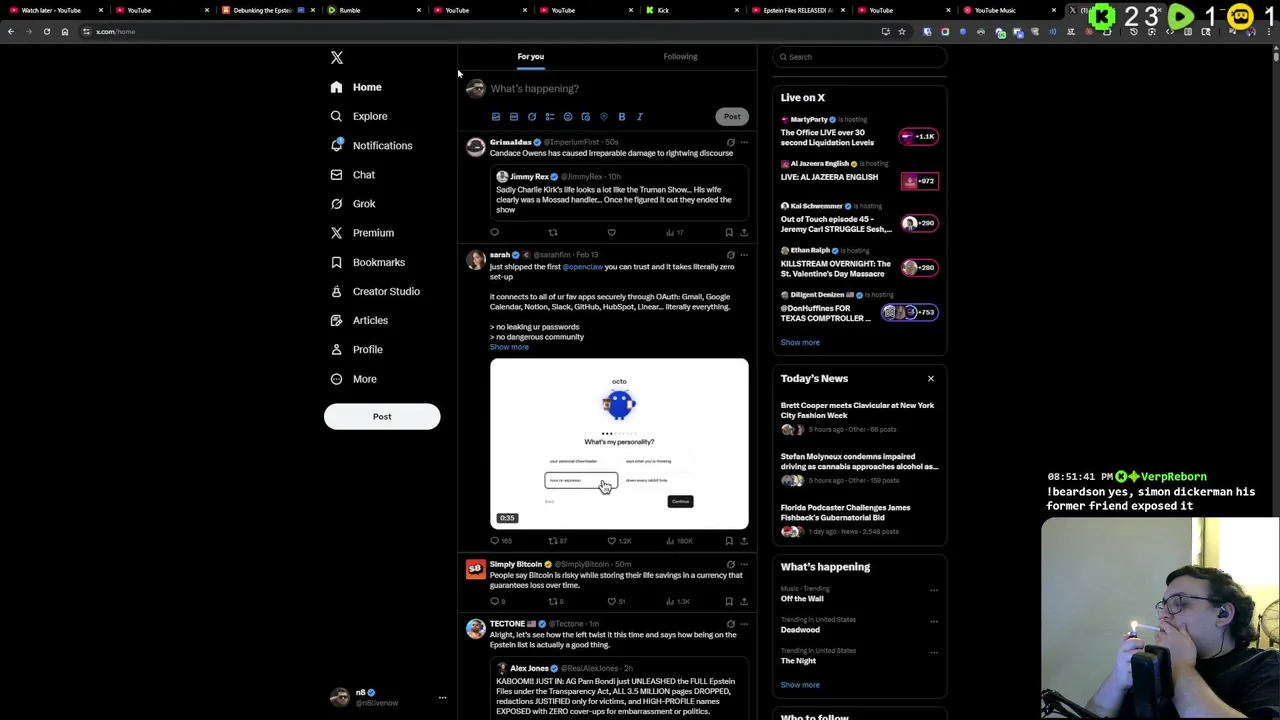The width and height of the screenshot is (1280, 720).
Task: Open more options on TECTONE post
Action: (x=744, y=624)
